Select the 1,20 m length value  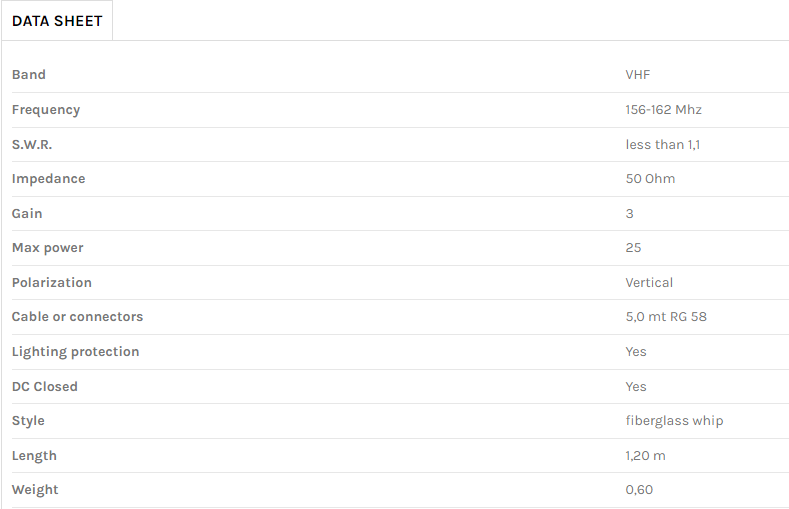(x=645, y=456)
